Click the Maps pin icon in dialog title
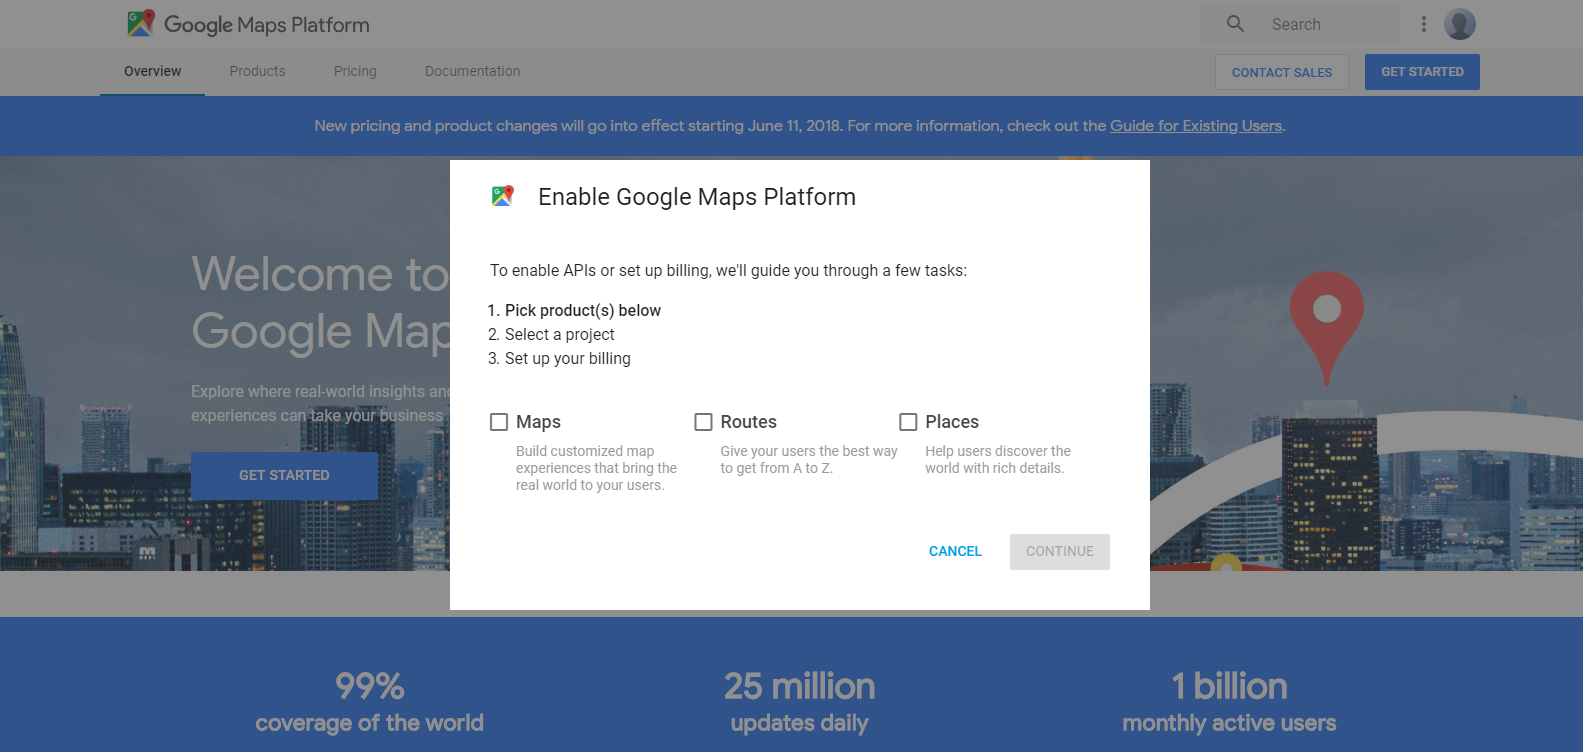Image resolution: width=1583 pixels, height=752 pixels. coord(503,196)
